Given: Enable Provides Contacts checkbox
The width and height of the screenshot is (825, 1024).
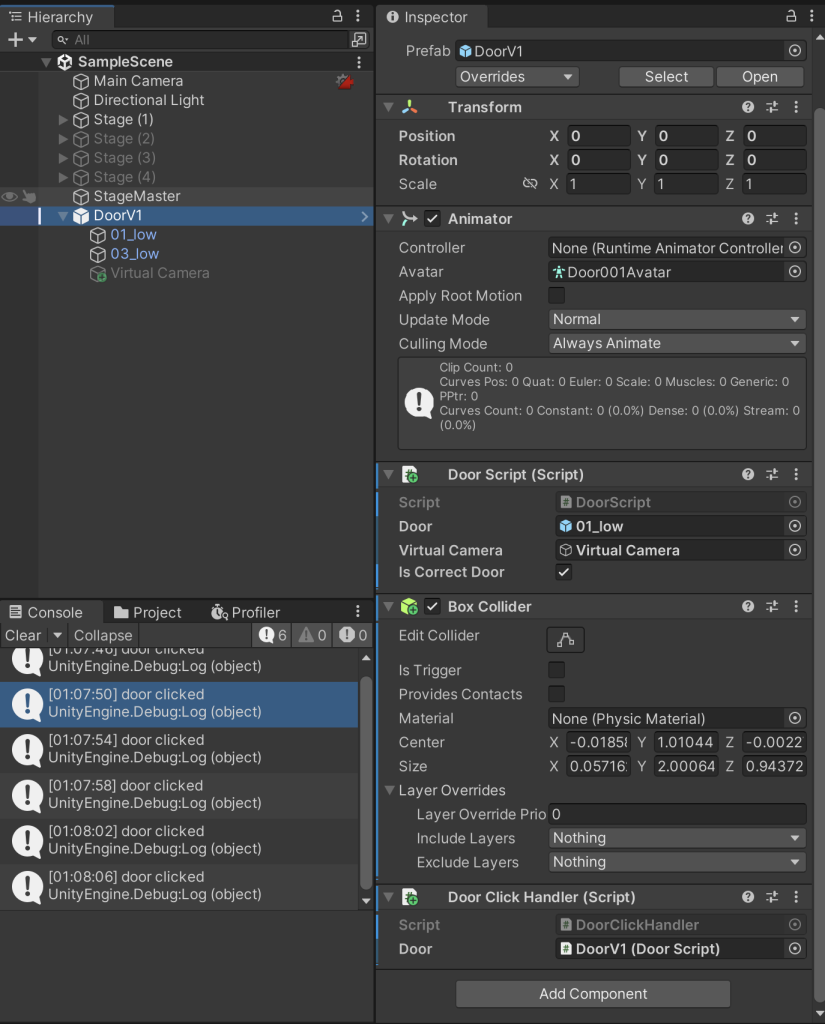Looking at the screenshot, I should click(557, 694).
